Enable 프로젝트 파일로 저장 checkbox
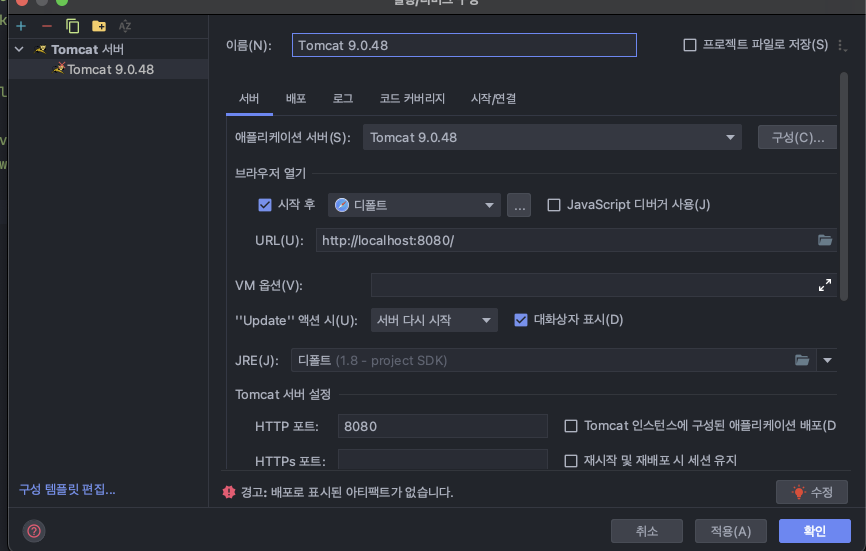The image size is (866, 551). point(690,45)
